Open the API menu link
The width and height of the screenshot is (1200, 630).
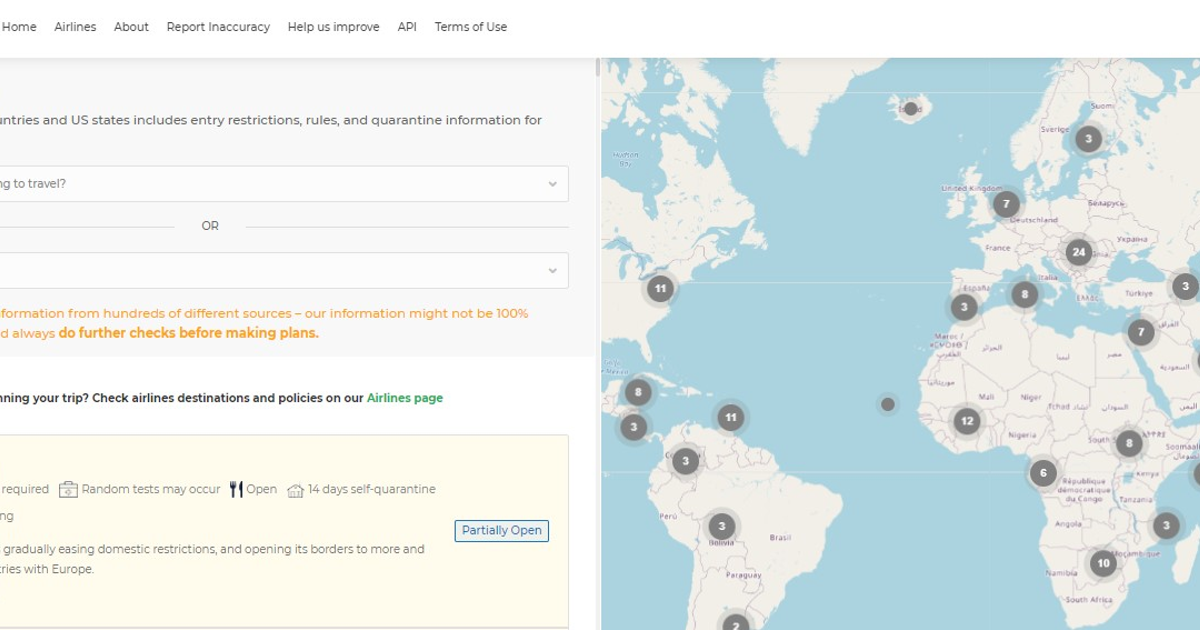pyautogui.click(x=407, y=27)
